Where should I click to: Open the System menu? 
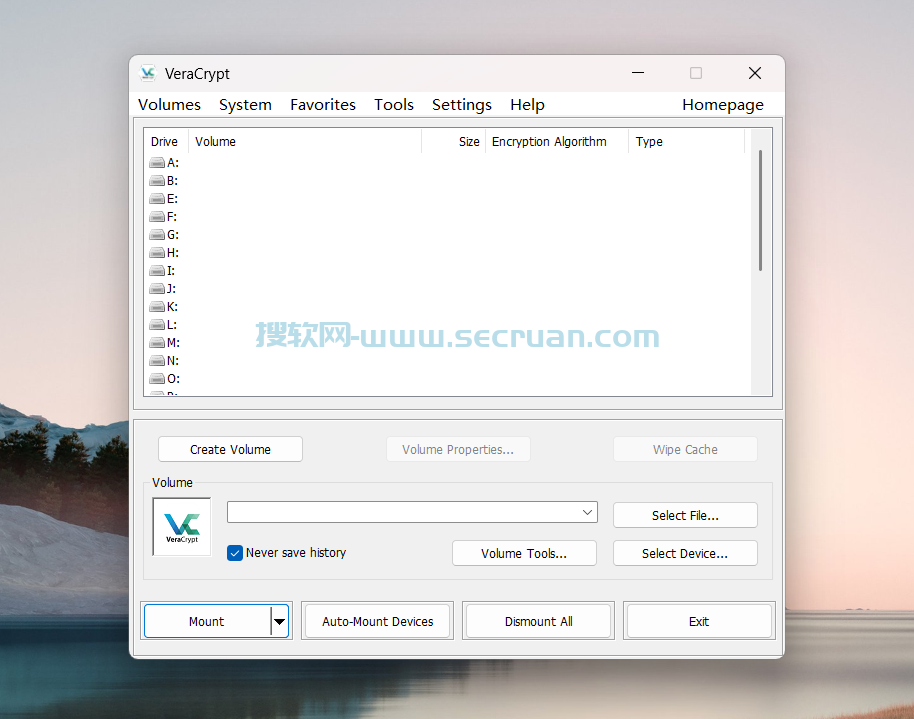click(245, 105)
